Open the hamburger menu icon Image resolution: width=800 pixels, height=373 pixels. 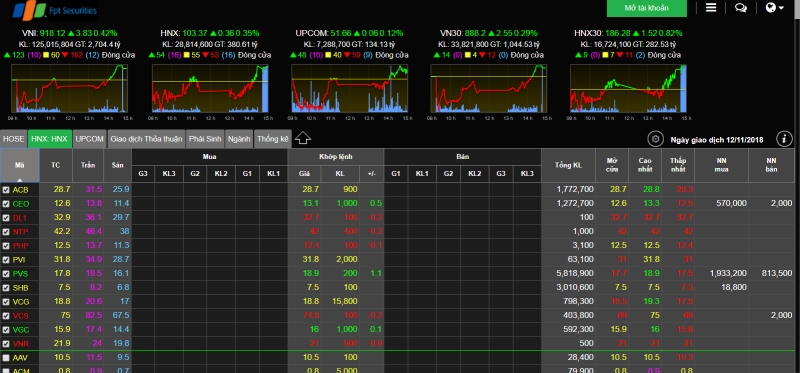[x=711, y=8]
